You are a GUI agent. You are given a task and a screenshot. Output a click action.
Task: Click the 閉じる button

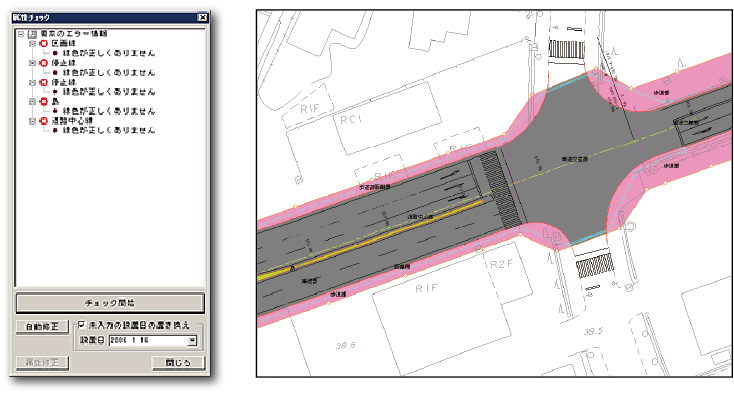178,363
